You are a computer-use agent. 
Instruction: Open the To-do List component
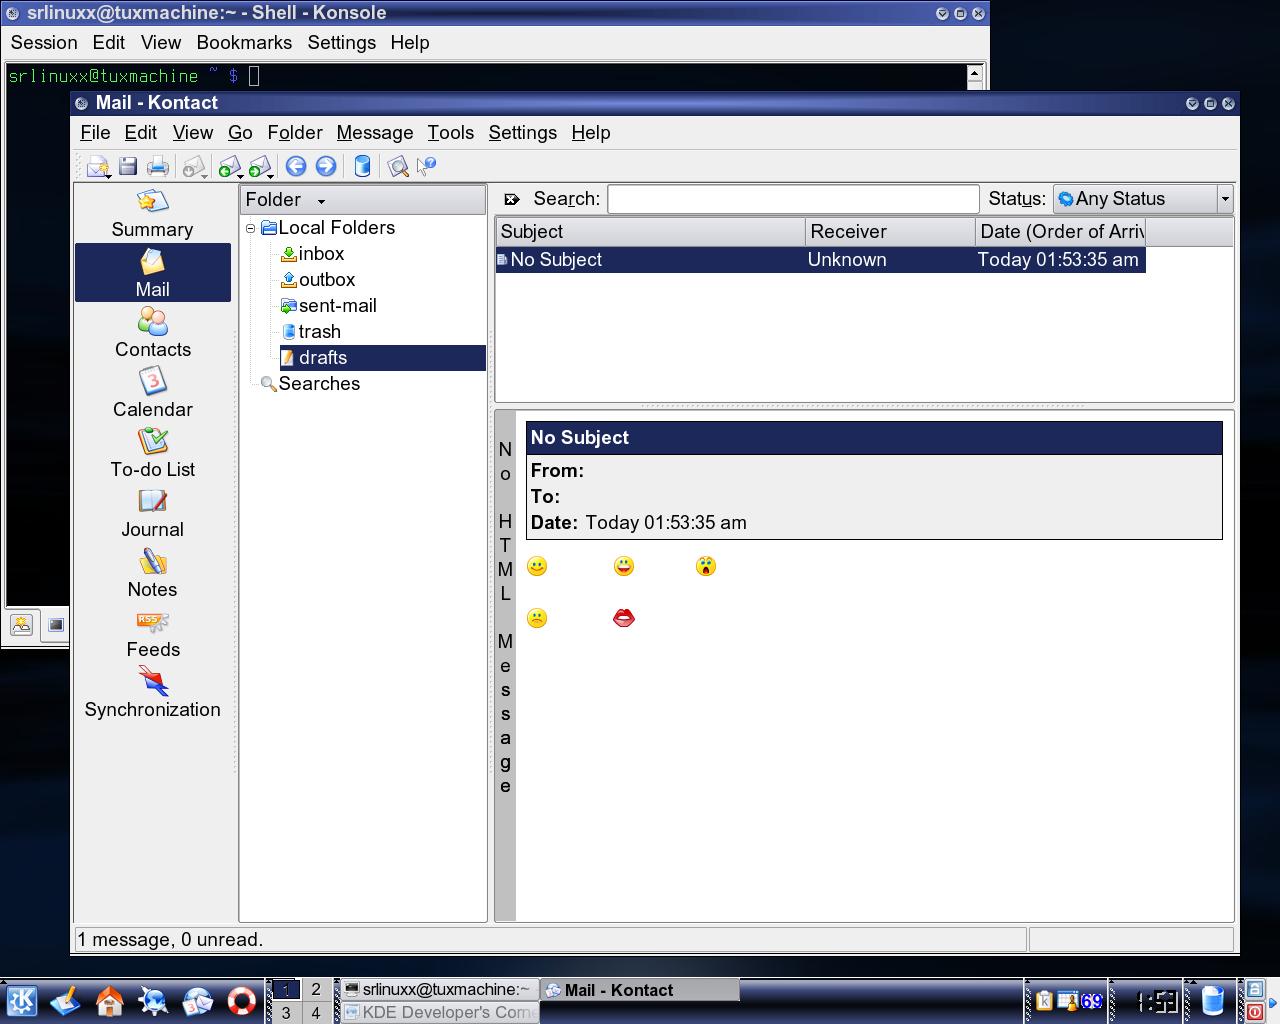(x=152, y=453)
